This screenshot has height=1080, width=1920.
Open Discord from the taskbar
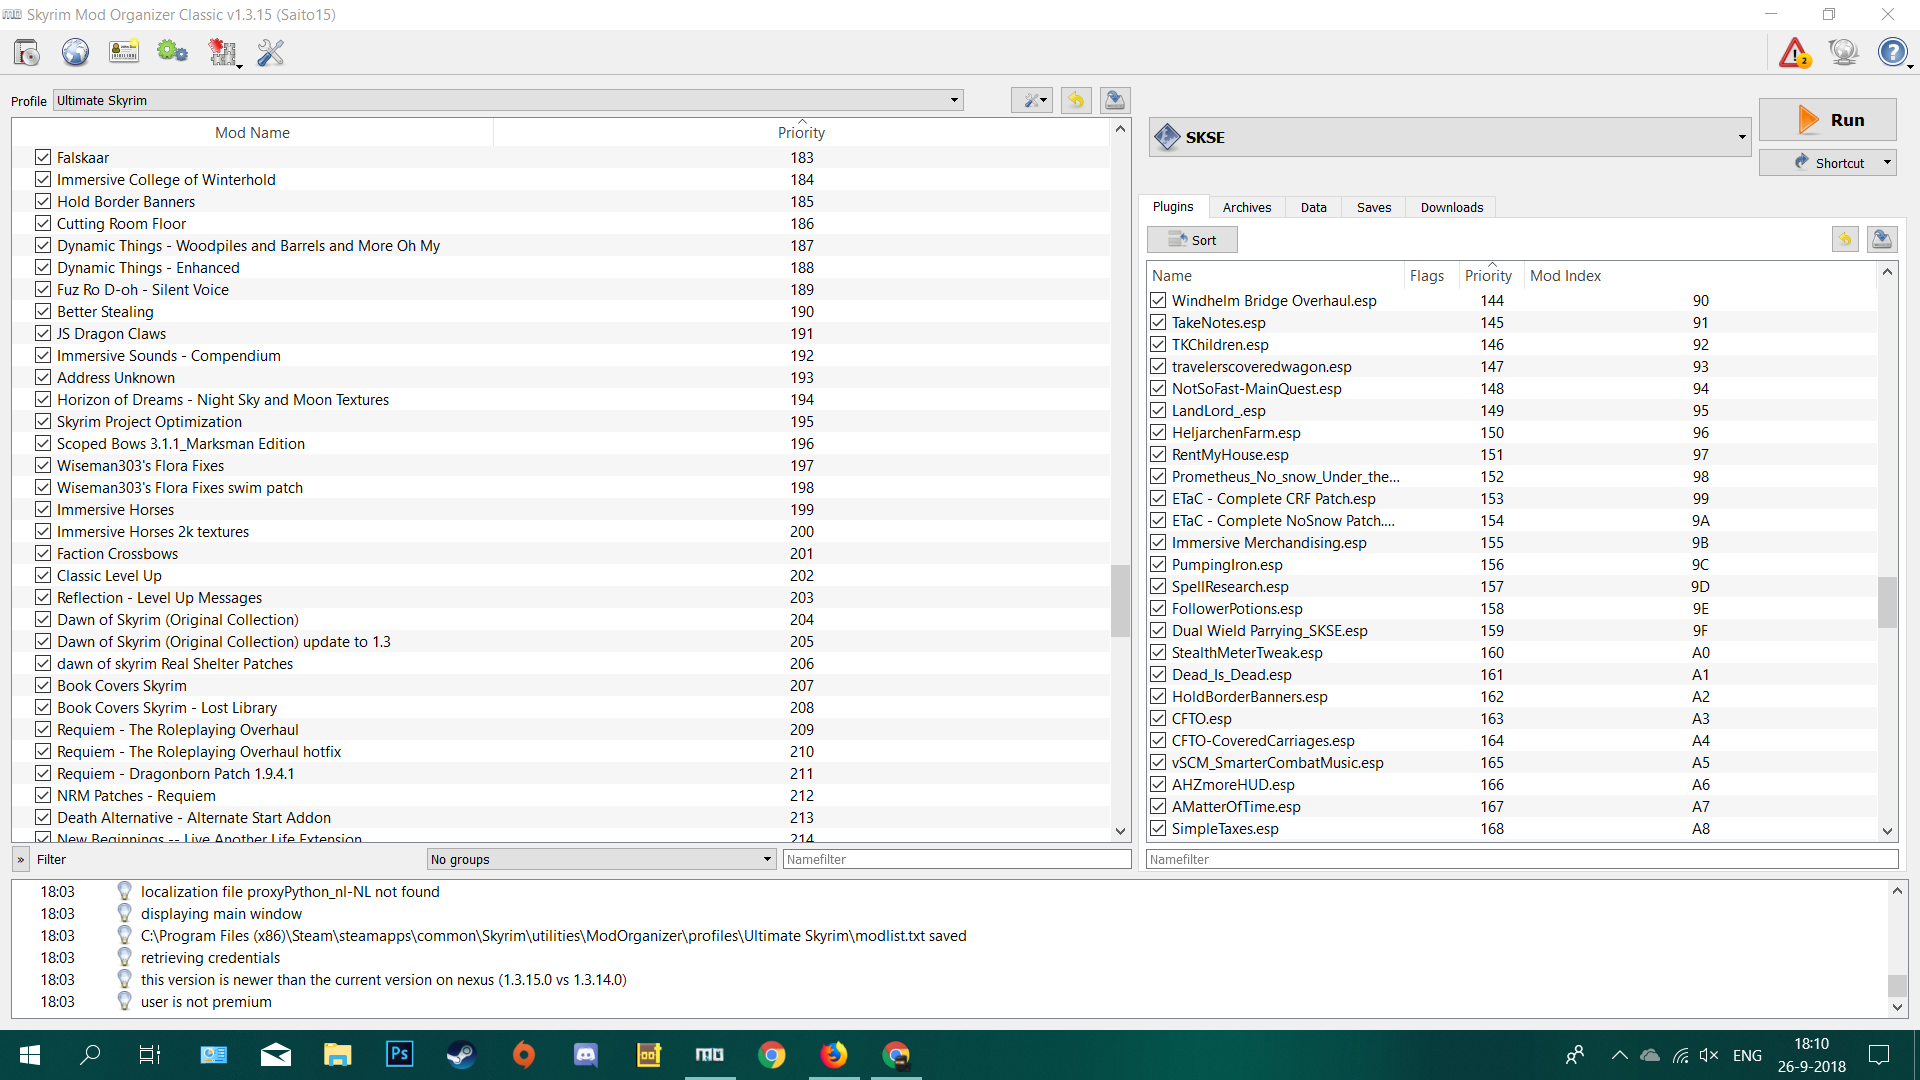click(586, 1055)
